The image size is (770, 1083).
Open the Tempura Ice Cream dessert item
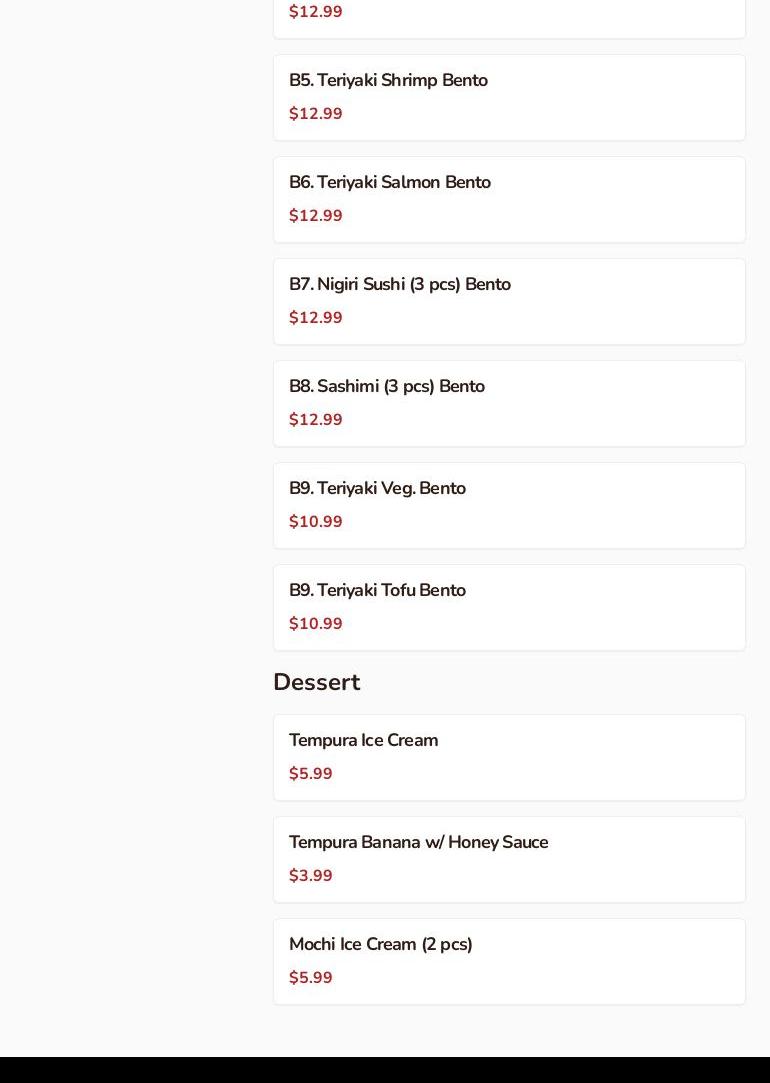point(363,741)
